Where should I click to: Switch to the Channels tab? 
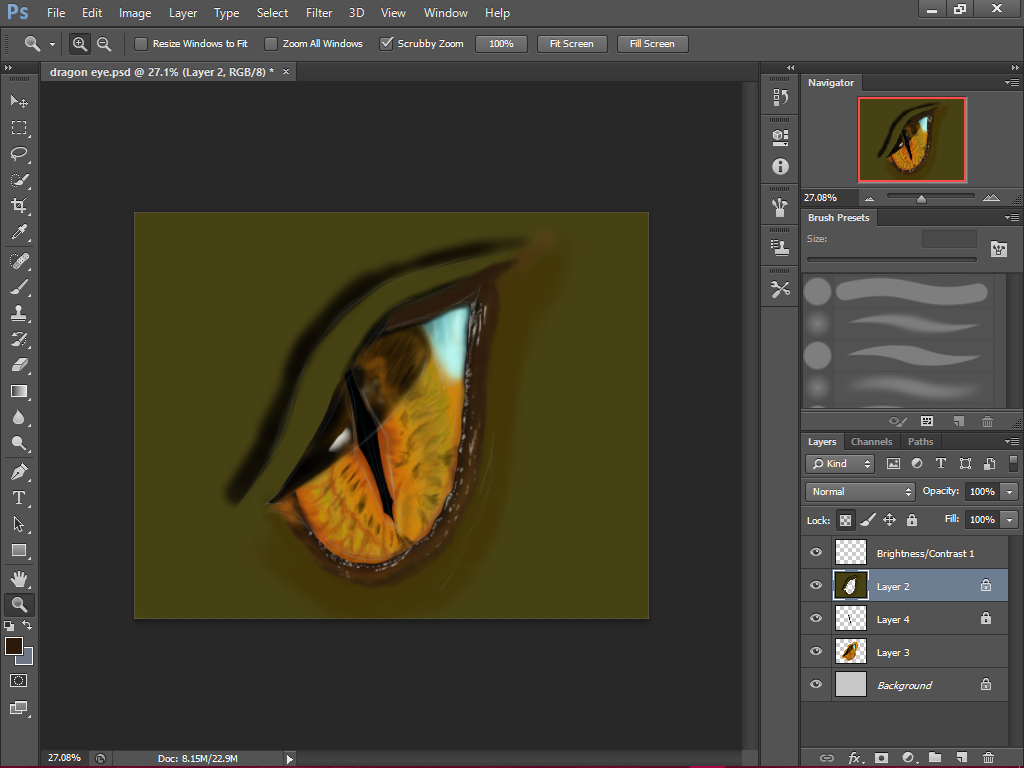[871, 441]
